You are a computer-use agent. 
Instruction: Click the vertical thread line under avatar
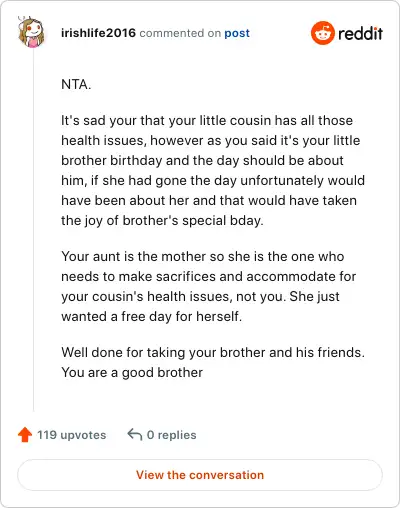pyautogui.click(x=34, y=230)
